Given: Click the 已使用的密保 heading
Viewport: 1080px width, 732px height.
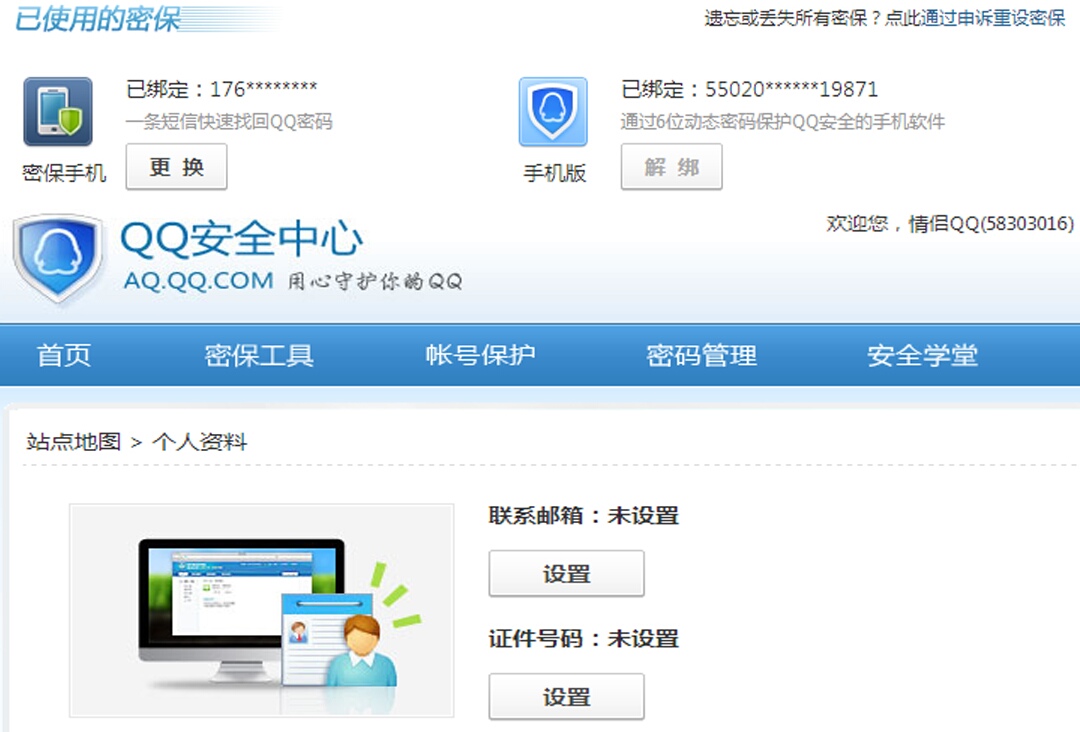Looking at the screenshot, I should (x=98, y=19).
